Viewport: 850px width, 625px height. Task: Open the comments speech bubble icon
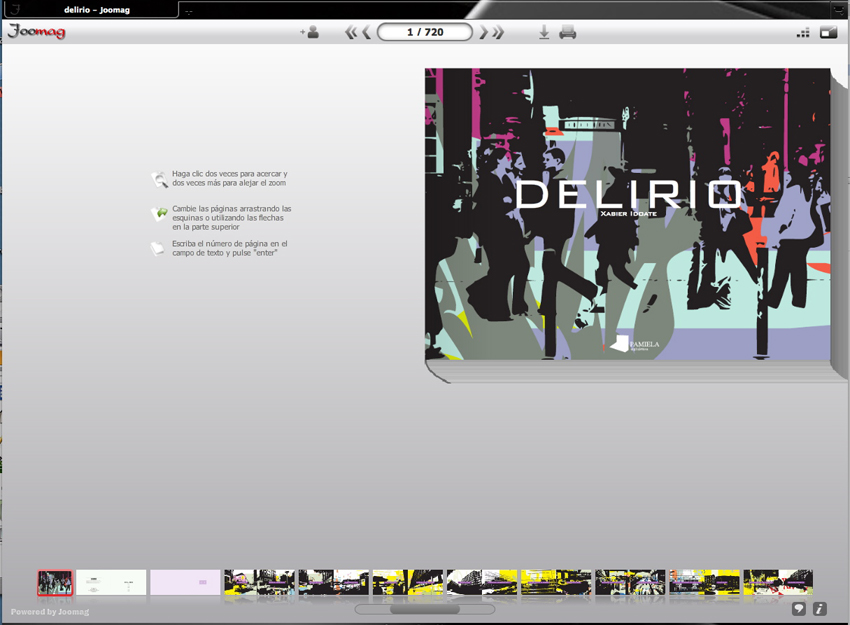(x=799, y=609)
